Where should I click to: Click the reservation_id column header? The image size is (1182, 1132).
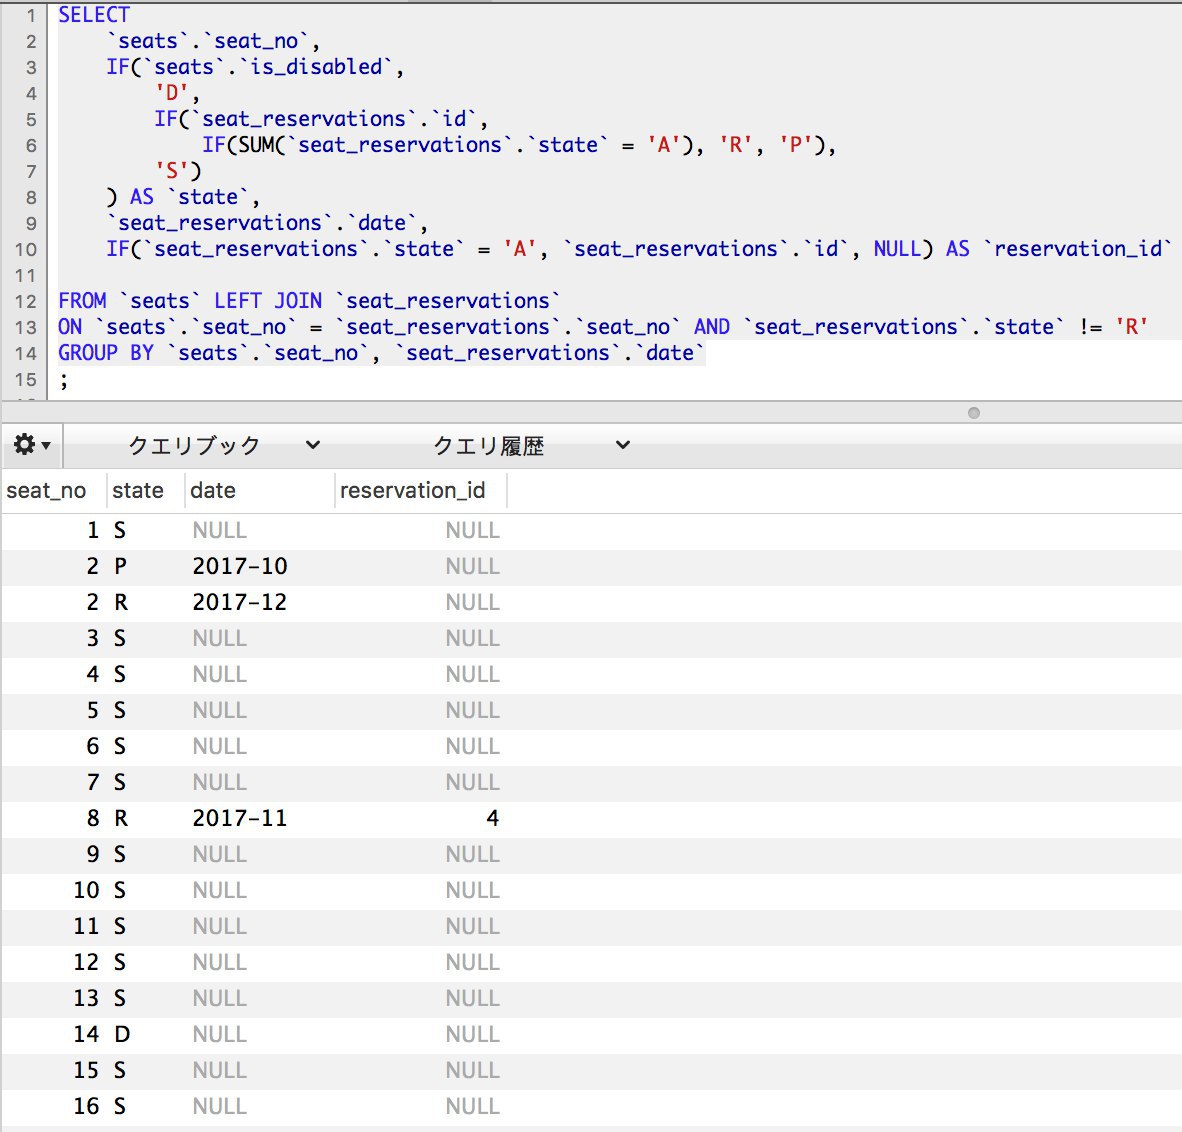pos(412,491)
